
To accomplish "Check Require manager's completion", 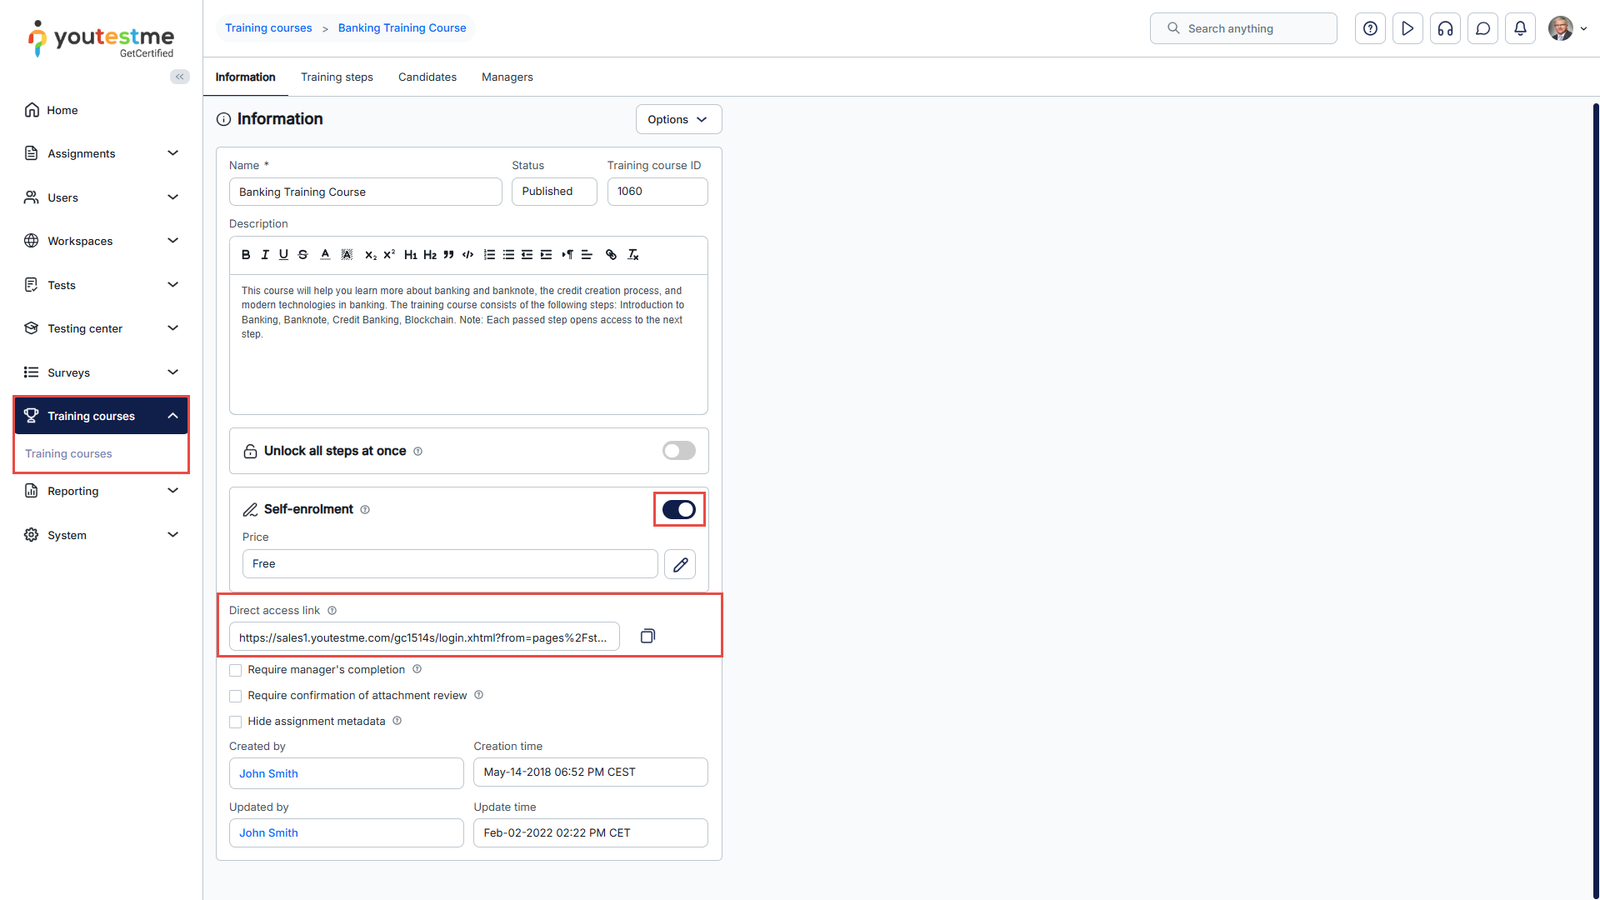I will [236, 670].
